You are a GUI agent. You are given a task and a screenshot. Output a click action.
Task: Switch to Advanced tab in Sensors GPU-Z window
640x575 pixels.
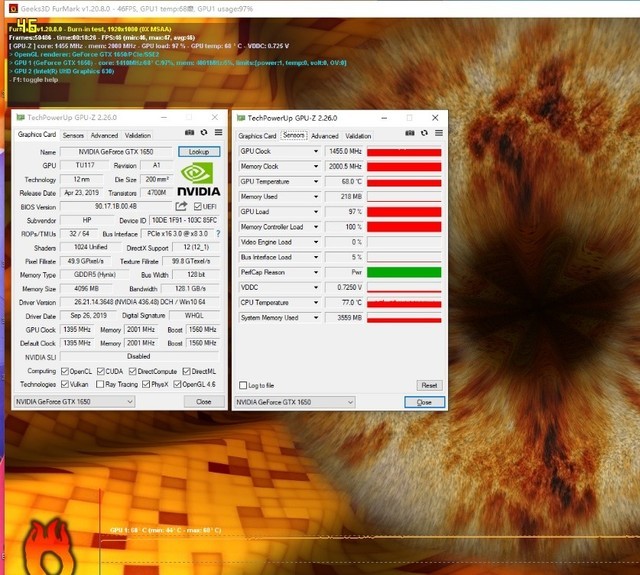click(x=324, y=136)
